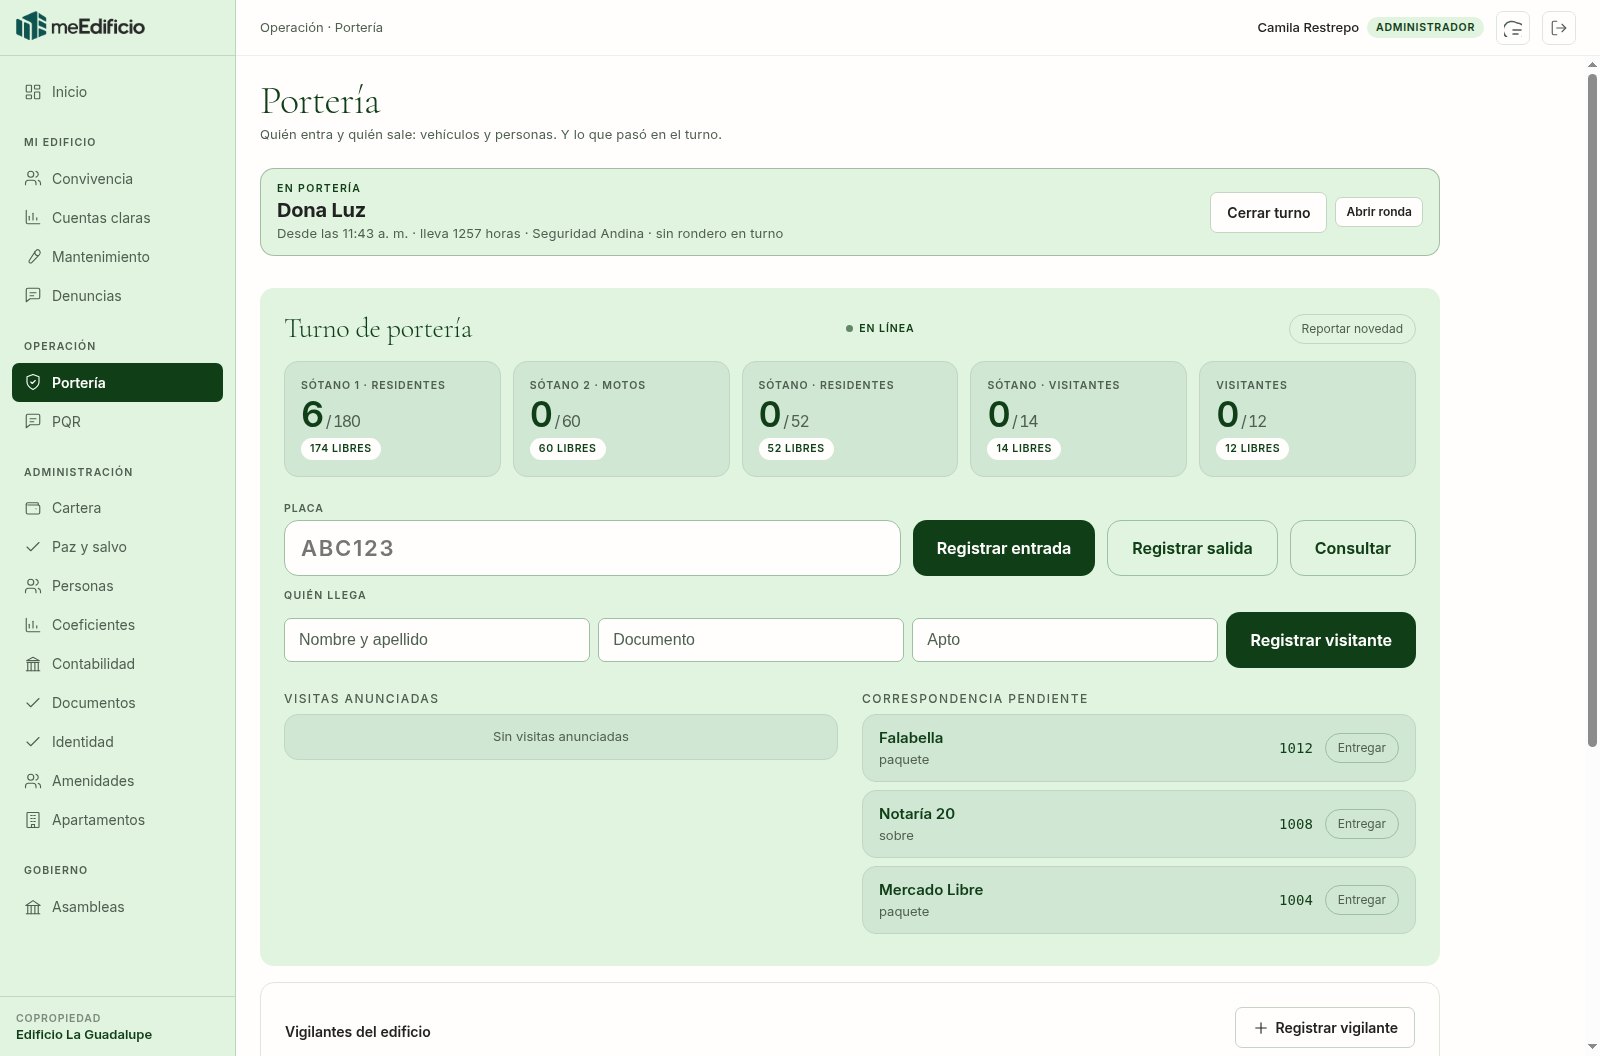
Task: Select the Sótano Visitantes 0/14 card
Action: 1078,419
